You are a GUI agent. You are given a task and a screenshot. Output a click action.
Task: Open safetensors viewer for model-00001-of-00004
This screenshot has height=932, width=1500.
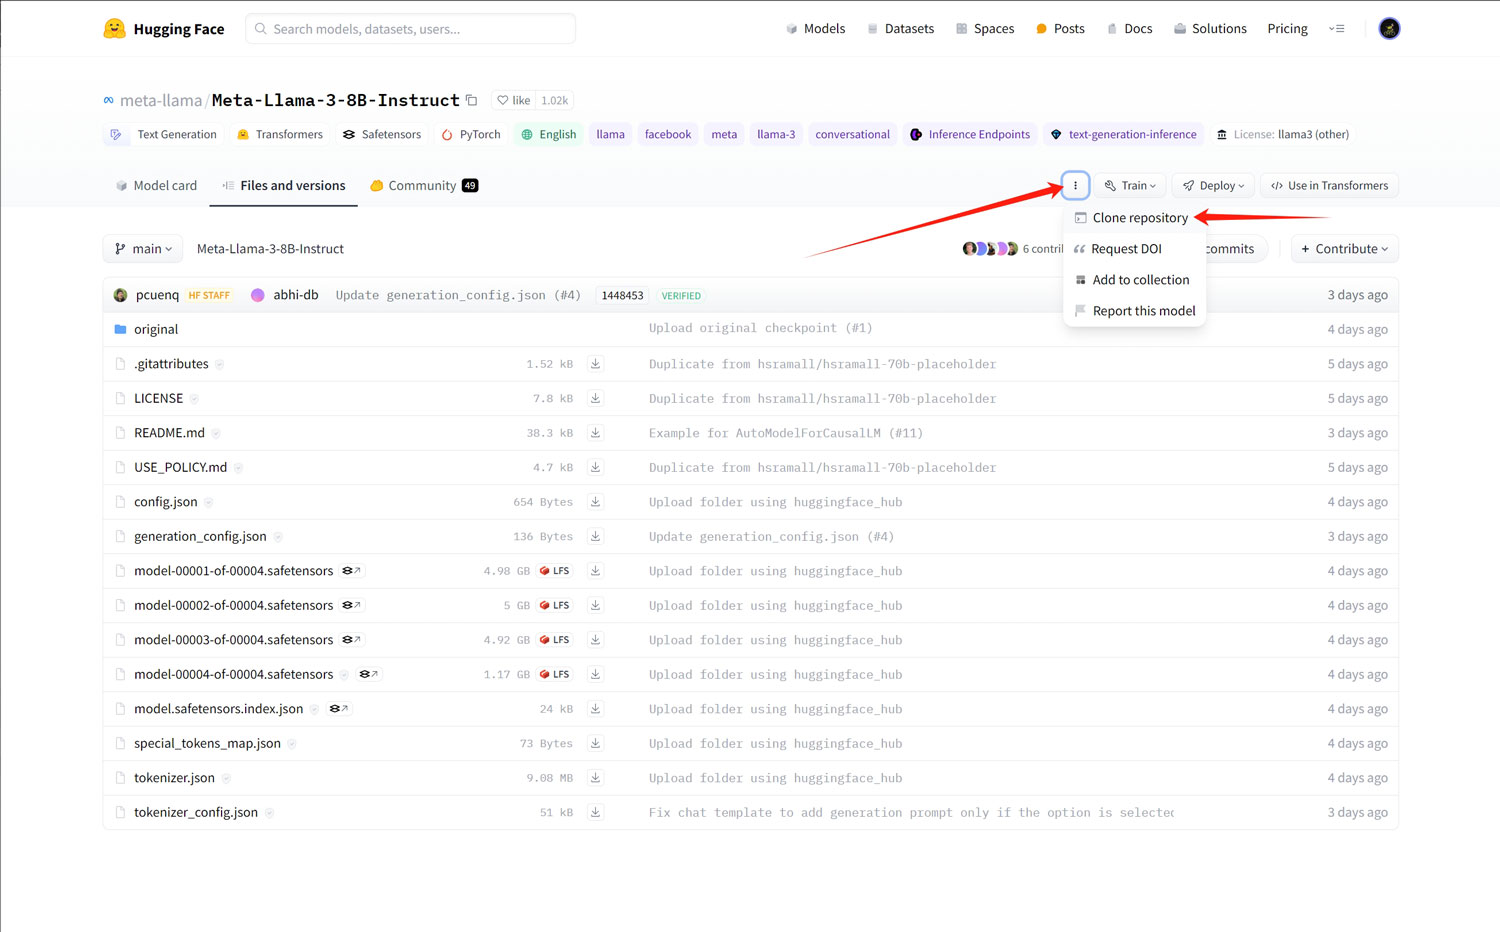click(351, 571)
